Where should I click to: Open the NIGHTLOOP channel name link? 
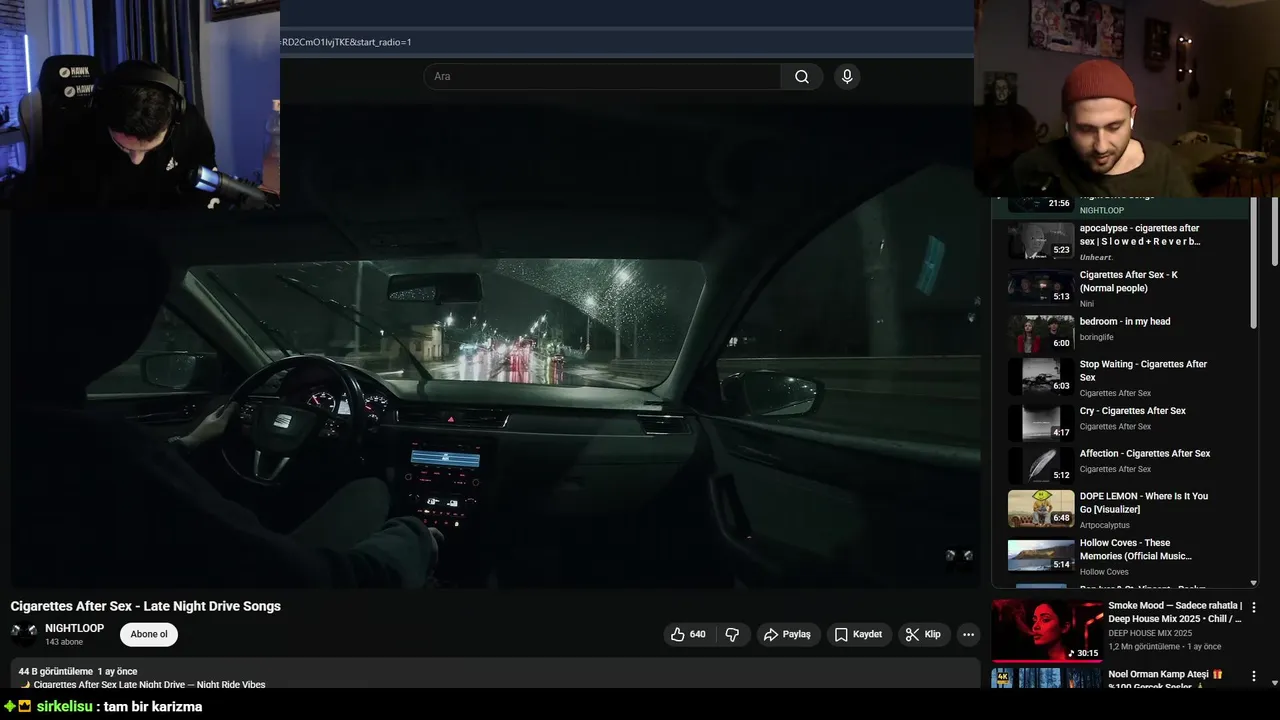pos(74,628)
